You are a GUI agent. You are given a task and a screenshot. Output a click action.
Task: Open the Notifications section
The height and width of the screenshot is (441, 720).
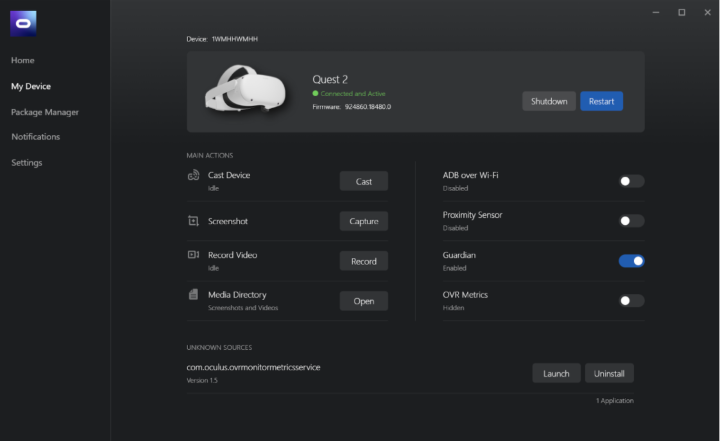[x=36, y=137]
